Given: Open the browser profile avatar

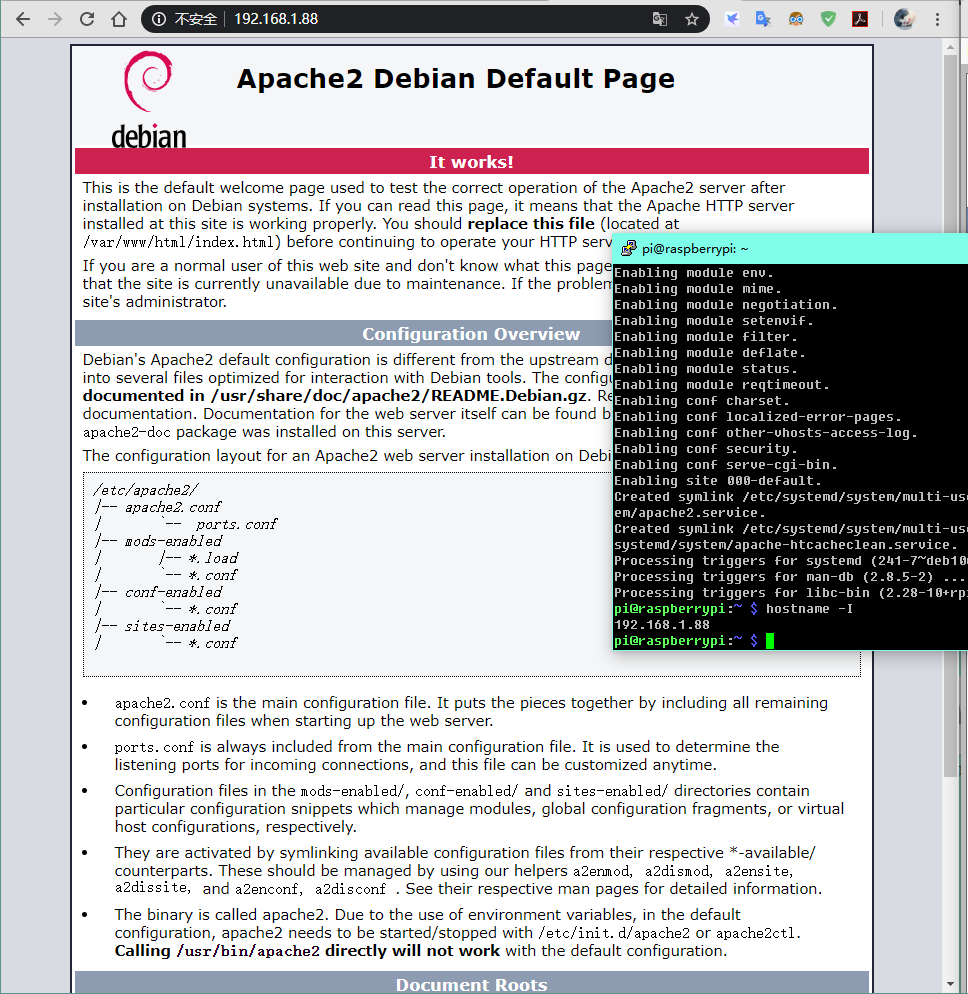Looking at the screenshot, I should 904,19.
